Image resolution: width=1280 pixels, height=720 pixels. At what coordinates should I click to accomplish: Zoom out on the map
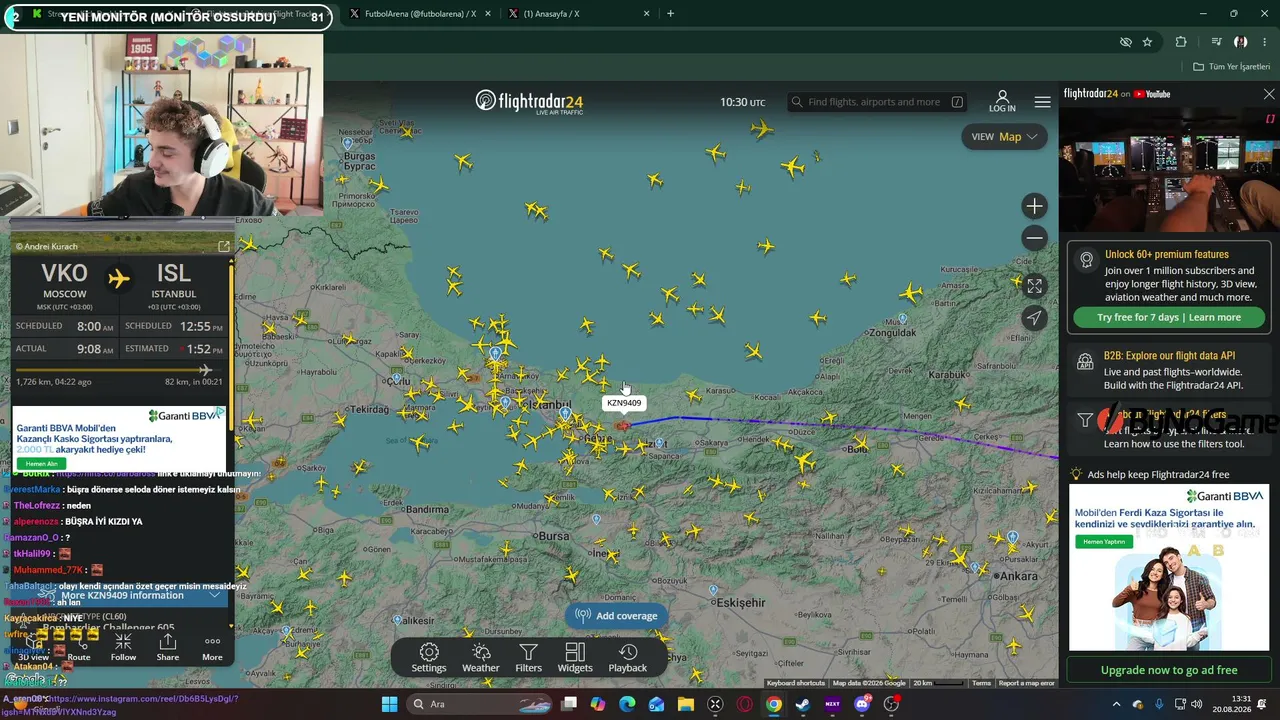pyautogui.click(x=1035, y=238)
